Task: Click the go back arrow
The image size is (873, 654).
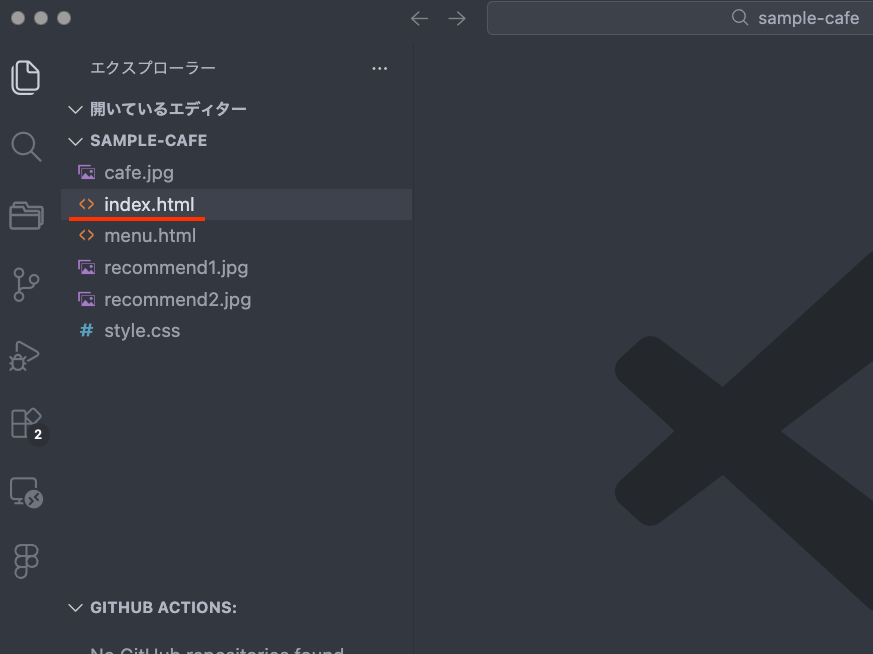Action: coord(420,18)
